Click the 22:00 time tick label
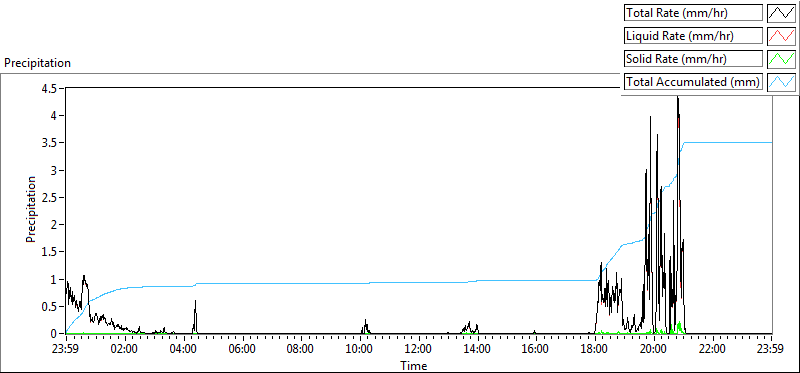The image size is (800, 373). [x=712, y=349]
